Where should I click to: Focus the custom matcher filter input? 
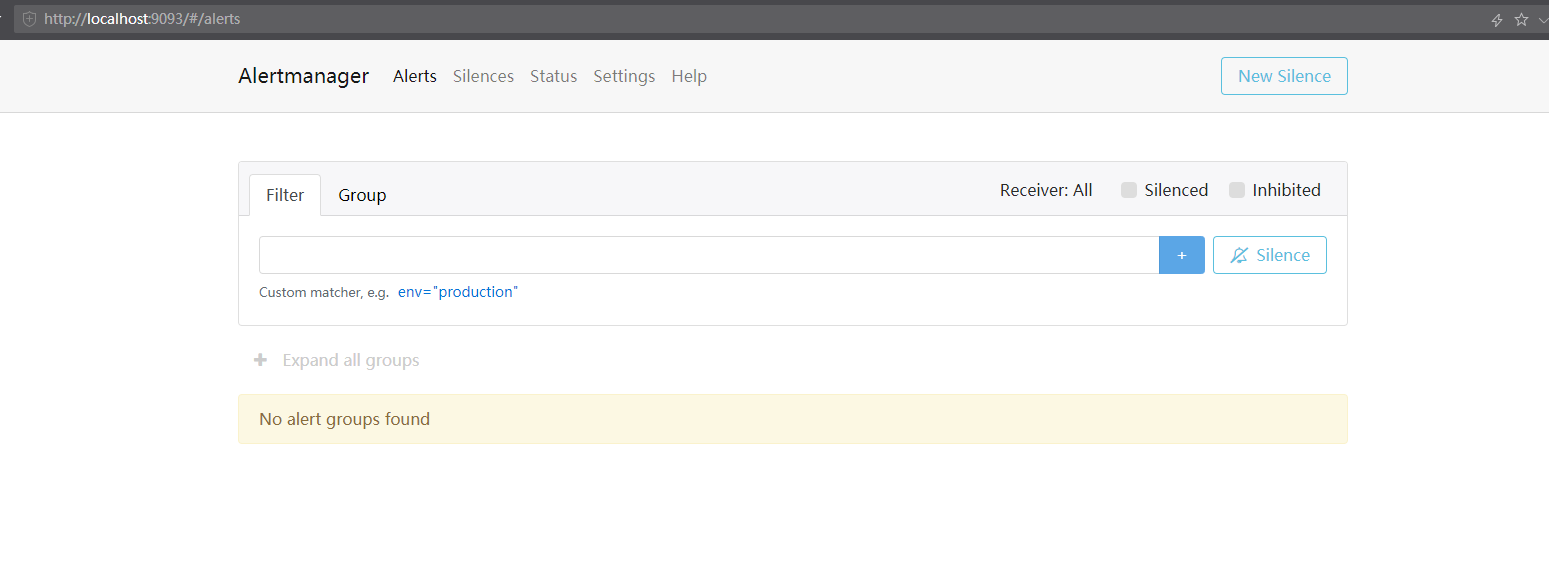(x=709, y=255)
